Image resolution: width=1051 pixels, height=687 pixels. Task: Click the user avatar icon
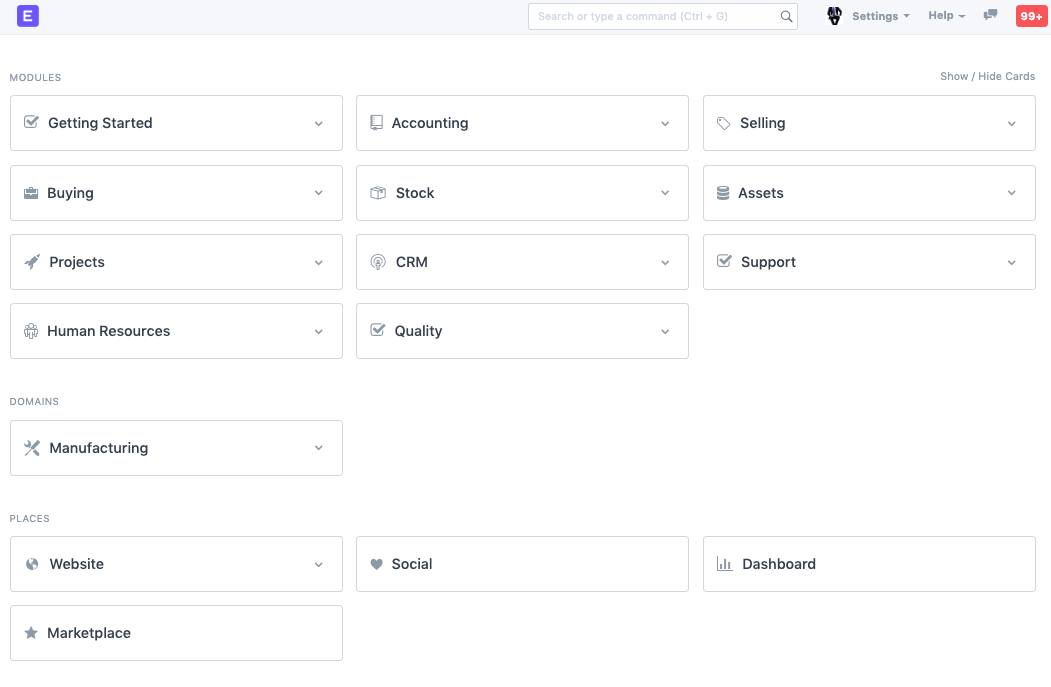835,16
